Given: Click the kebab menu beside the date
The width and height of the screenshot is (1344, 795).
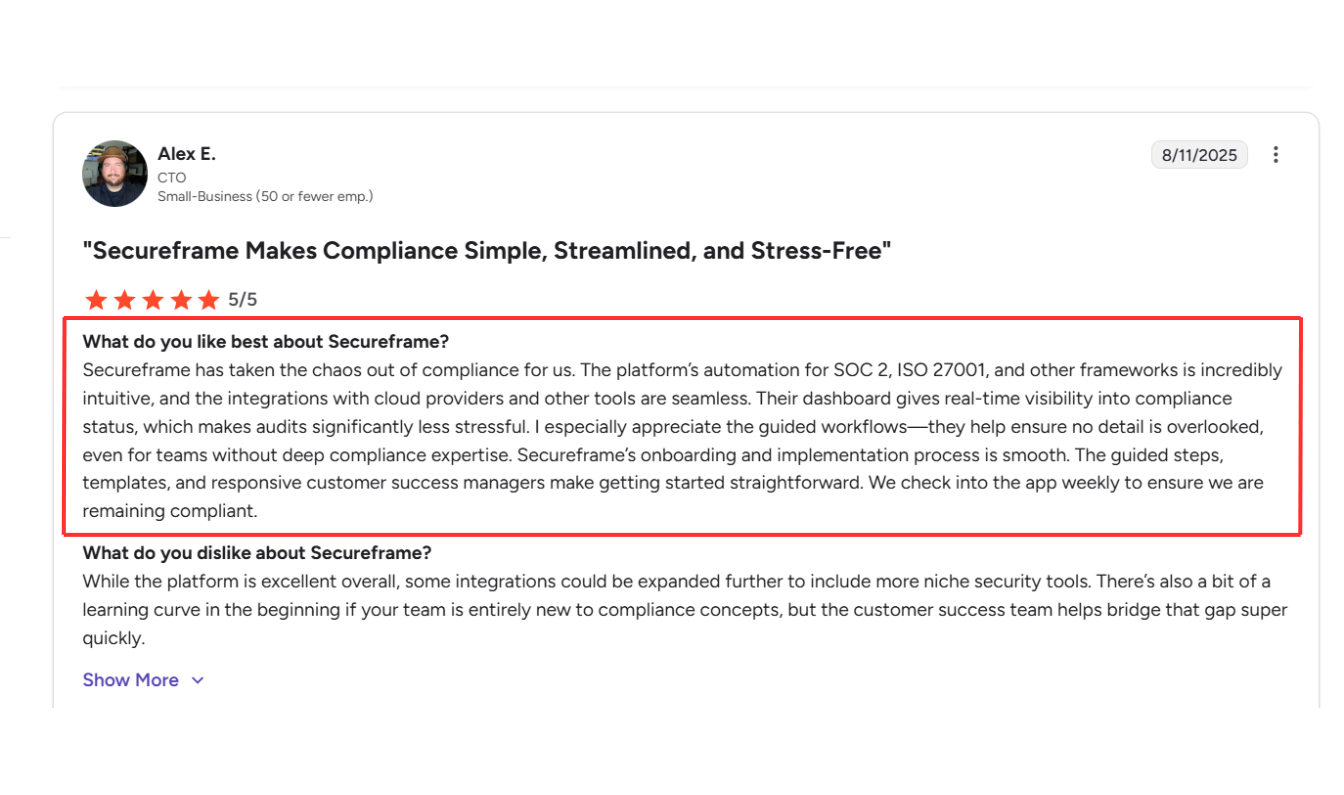Looking at the screenshot, I should pyautogui.click(x=1276, y=154).
